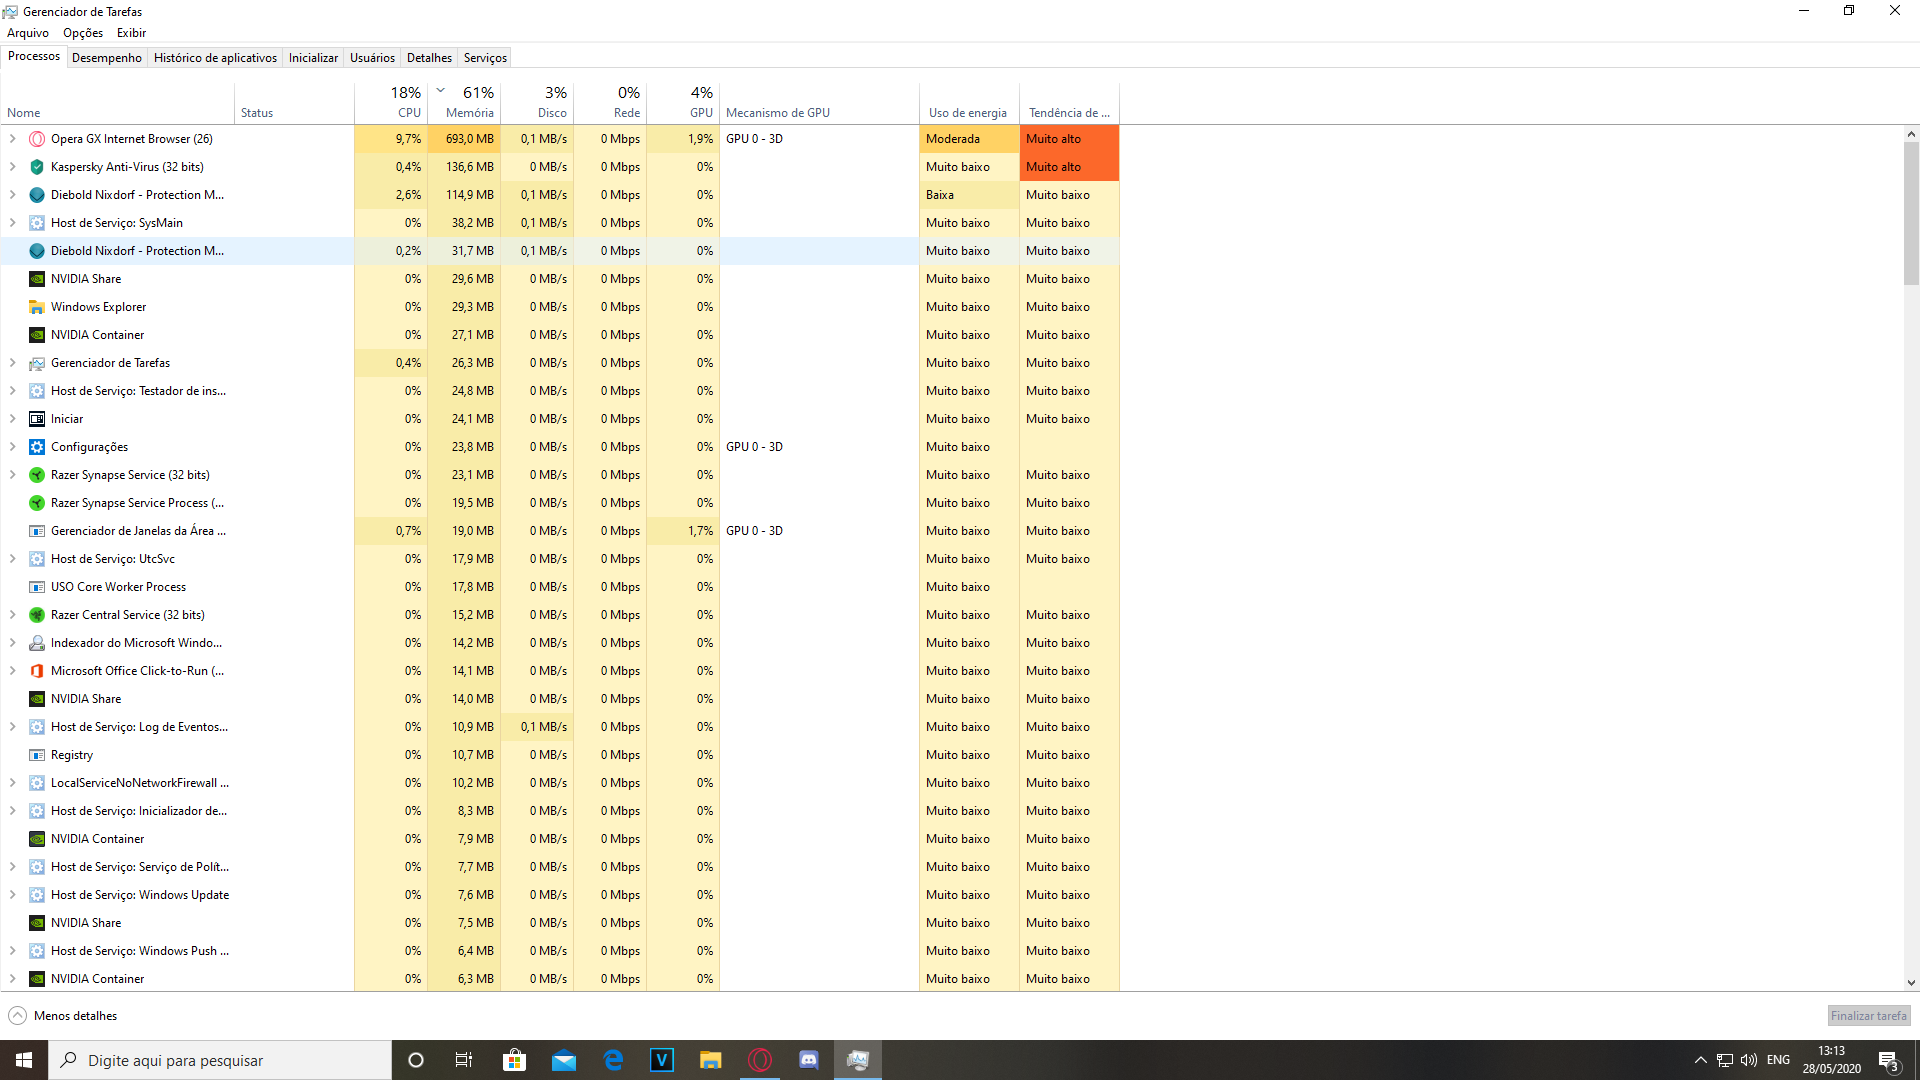1920x1080 pixels.
Task: Open Microsoft Store from the taskbar
Action: (x=514, y=1060)
